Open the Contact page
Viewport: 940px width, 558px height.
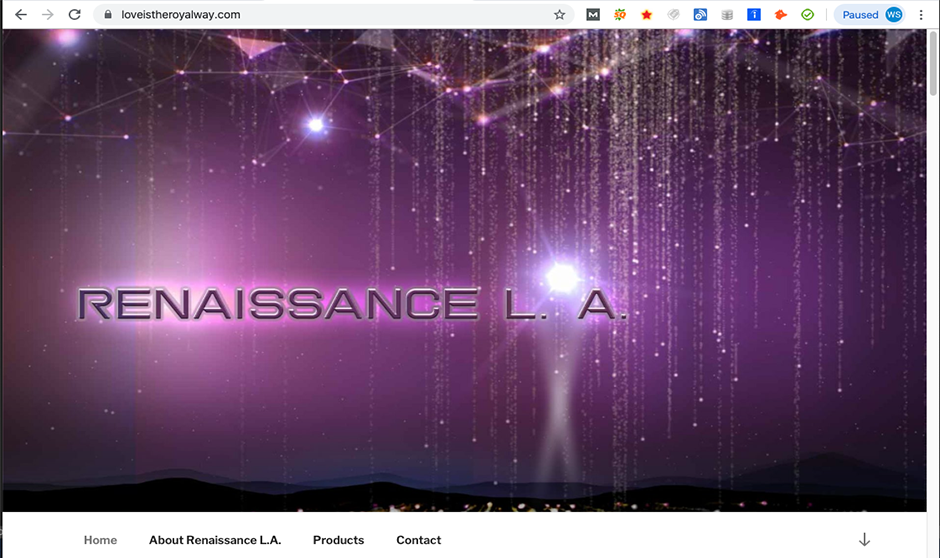click(x=418, y=540)
